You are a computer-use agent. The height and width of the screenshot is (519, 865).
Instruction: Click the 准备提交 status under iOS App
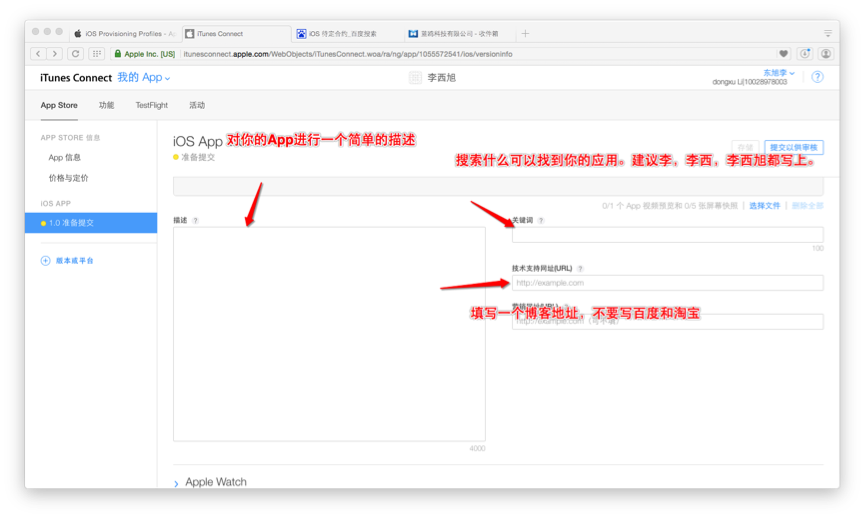[198, 157]
